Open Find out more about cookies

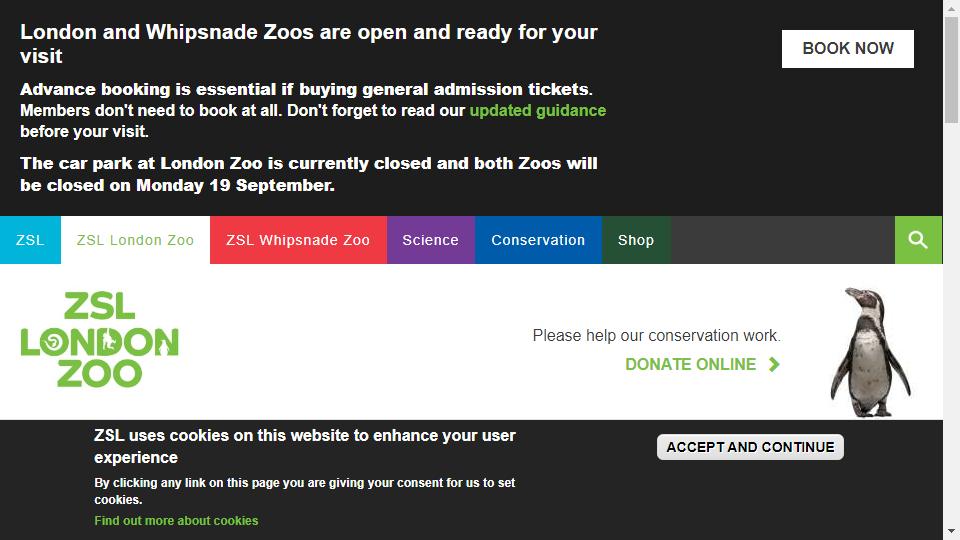pyautogui.click(x=176, y=520)
